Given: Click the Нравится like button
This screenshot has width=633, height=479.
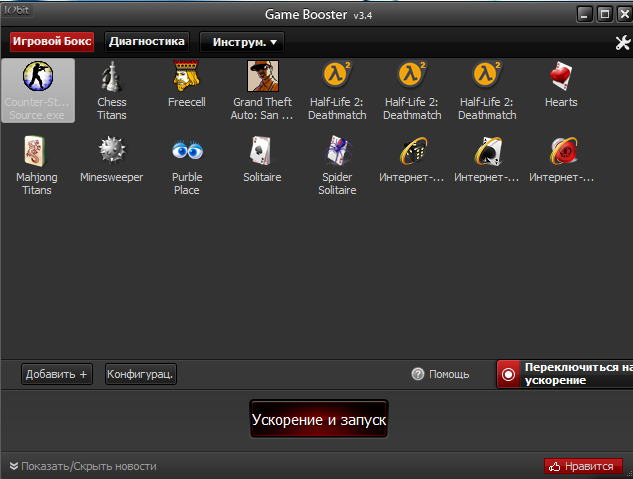Looking at the screenshot, I should click(583, 466).
